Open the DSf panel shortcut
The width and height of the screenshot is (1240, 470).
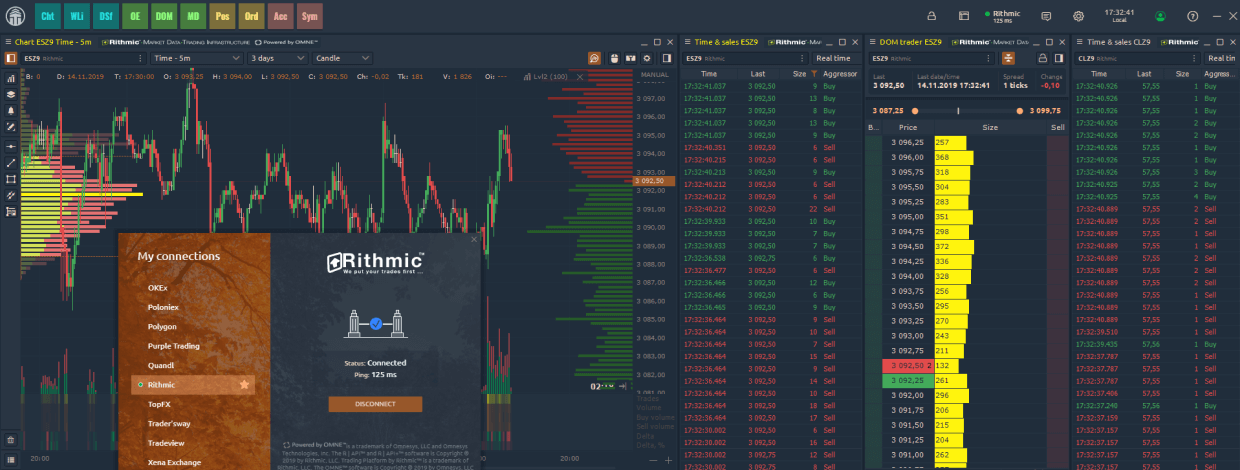pyautogui.click(x=106, y=16)
